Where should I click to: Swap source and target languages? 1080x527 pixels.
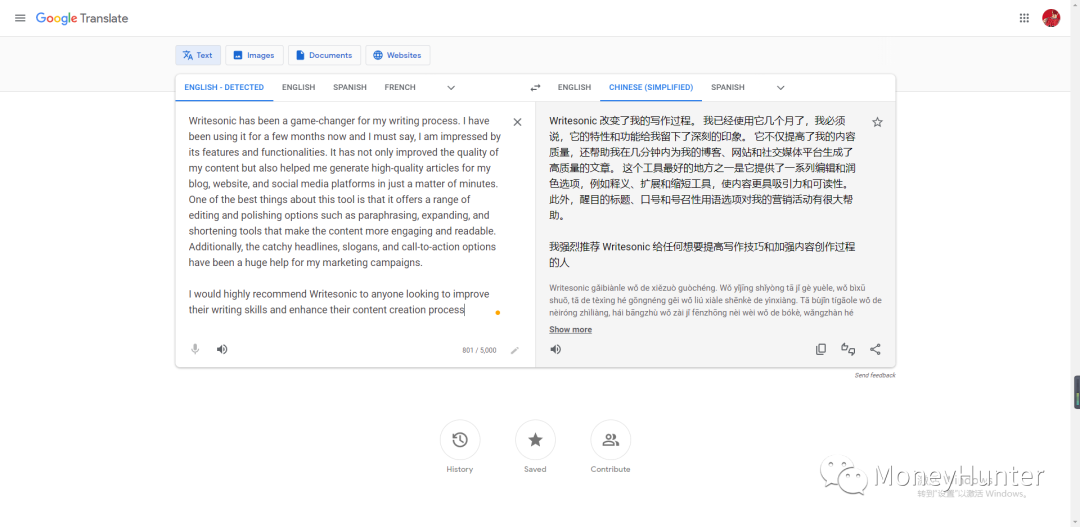(x=535, y=87)
